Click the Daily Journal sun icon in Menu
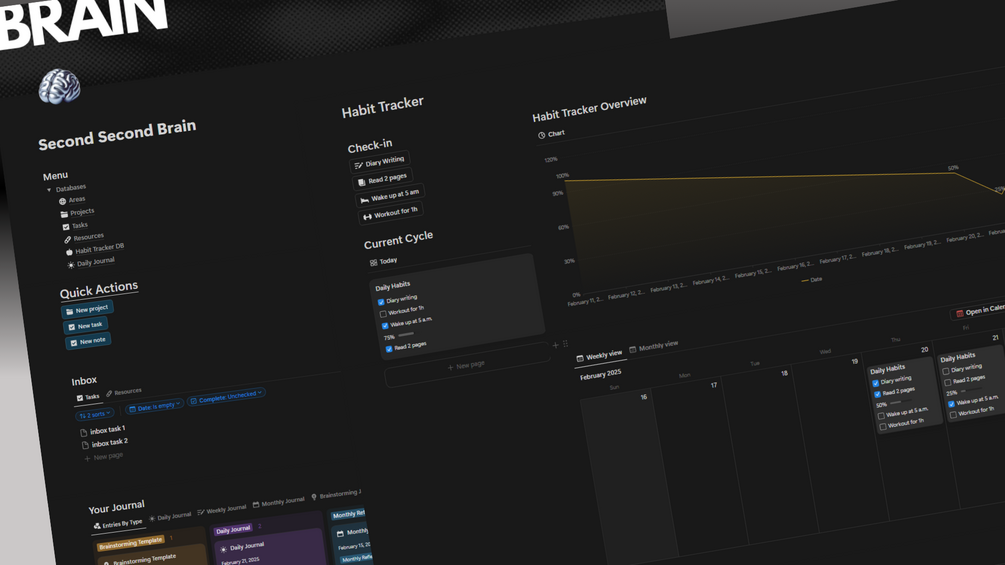 pos(71,265)
